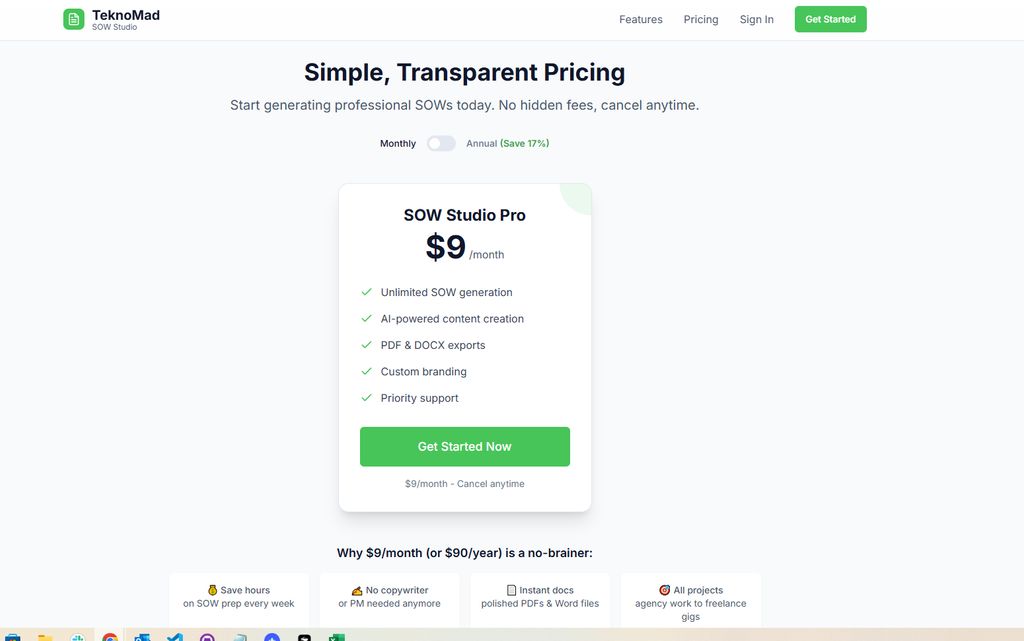Viewport: 1024px width, 641px height.
Task: Click the checkmark next to Custom branding
Action: (367, 371)
